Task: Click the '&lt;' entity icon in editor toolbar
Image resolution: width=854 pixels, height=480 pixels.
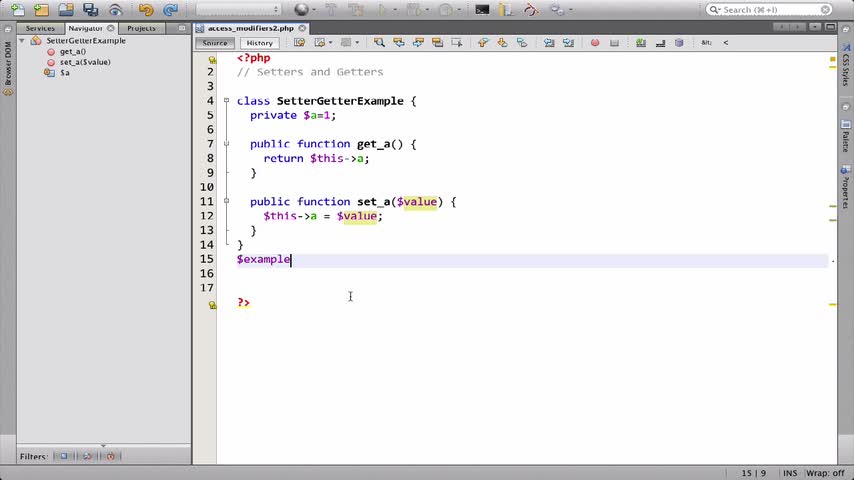Action: click(706, 42)
